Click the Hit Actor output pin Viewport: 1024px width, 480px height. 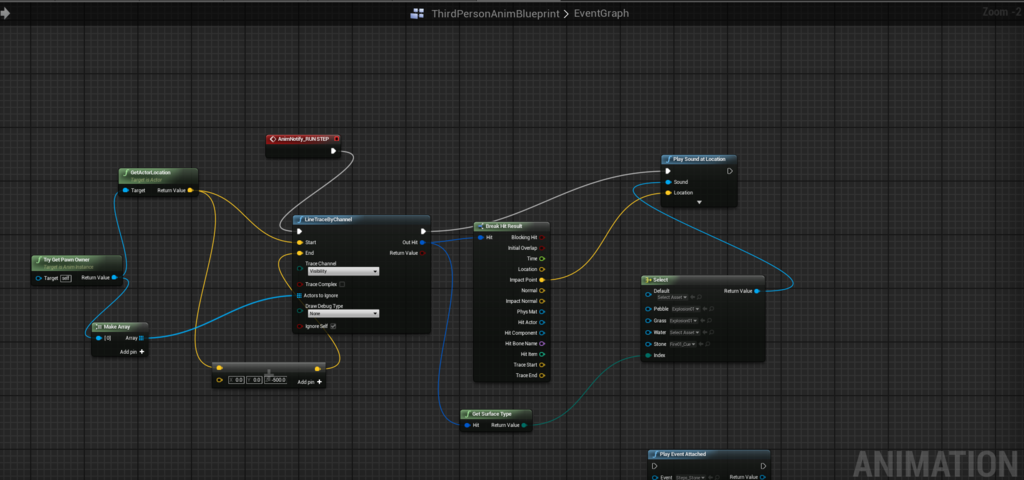pyautogui.click(x=542, y=322)
